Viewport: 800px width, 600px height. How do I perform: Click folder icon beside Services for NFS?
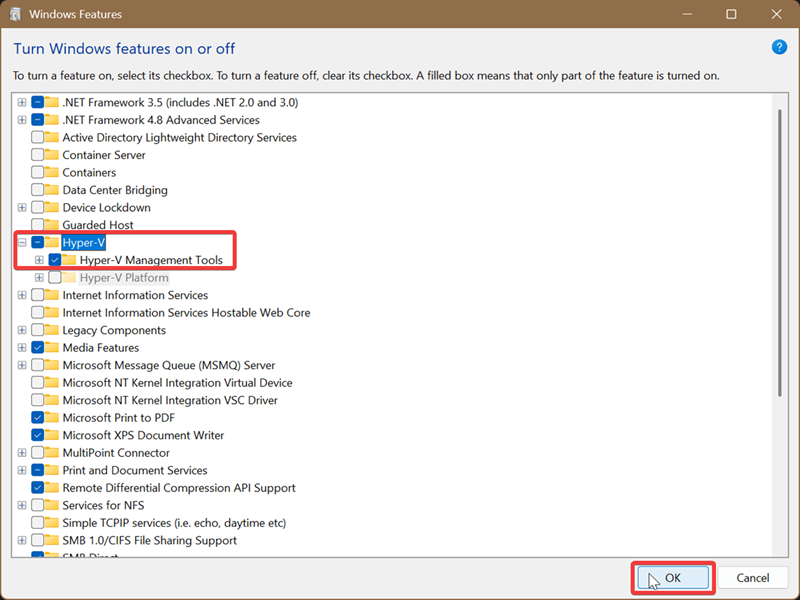click(x=52, y=505)
